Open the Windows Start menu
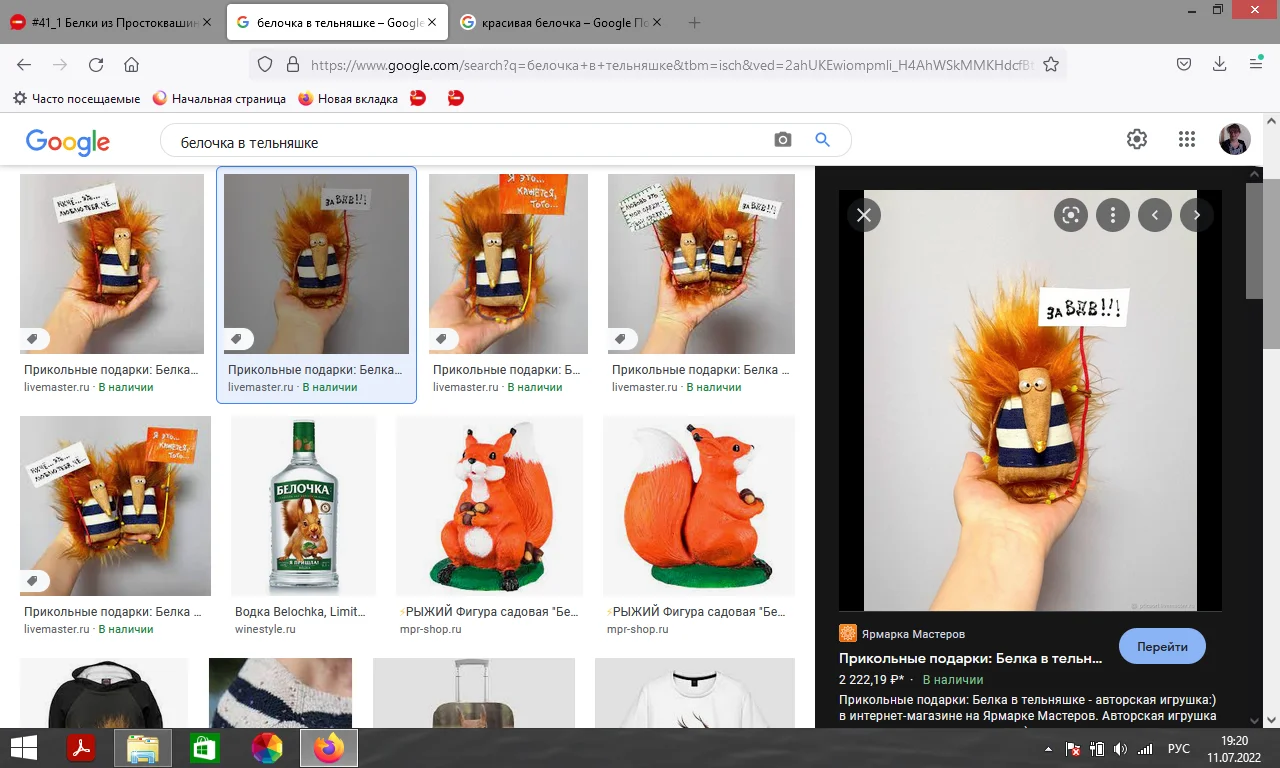This screenshot has width=1280, height=768. point(24,748)
